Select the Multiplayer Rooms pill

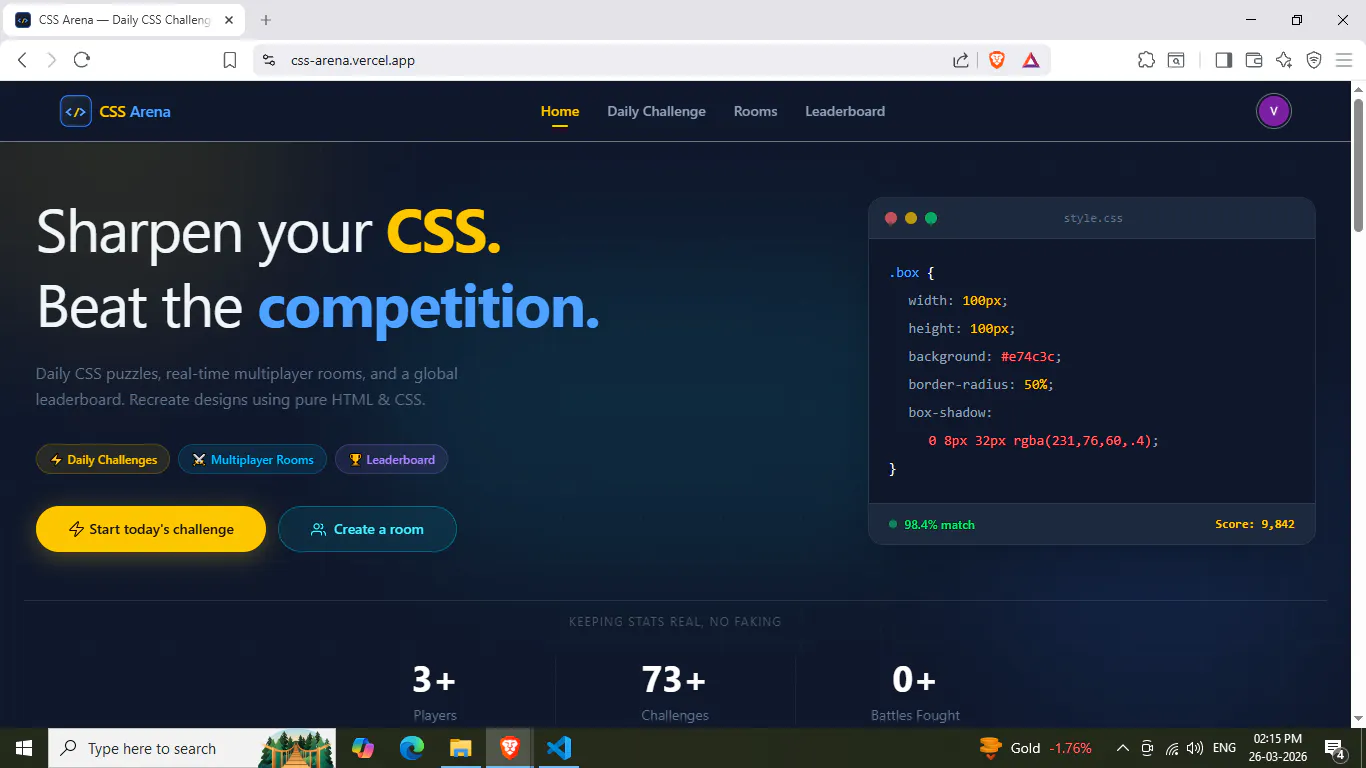coord(252,460)
